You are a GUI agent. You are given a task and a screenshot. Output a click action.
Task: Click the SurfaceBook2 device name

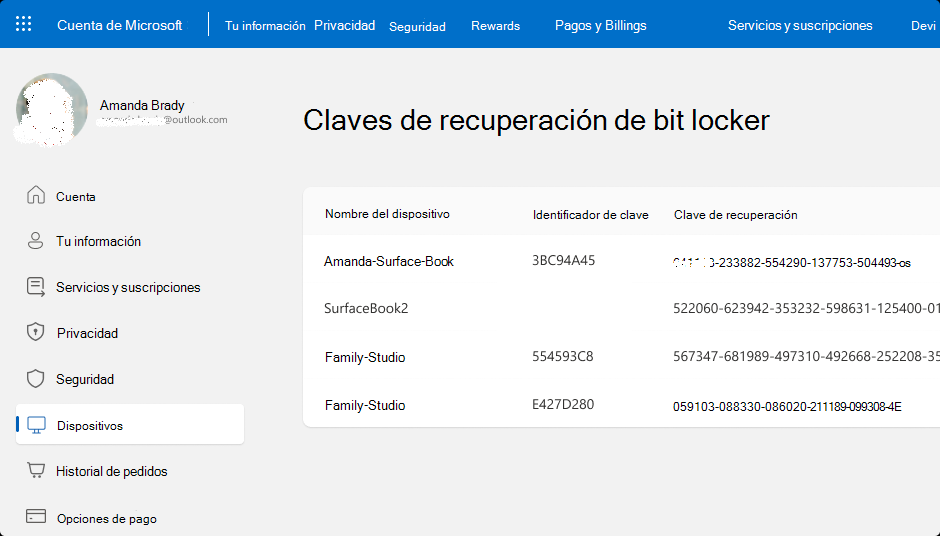click(x=366, y=309)
